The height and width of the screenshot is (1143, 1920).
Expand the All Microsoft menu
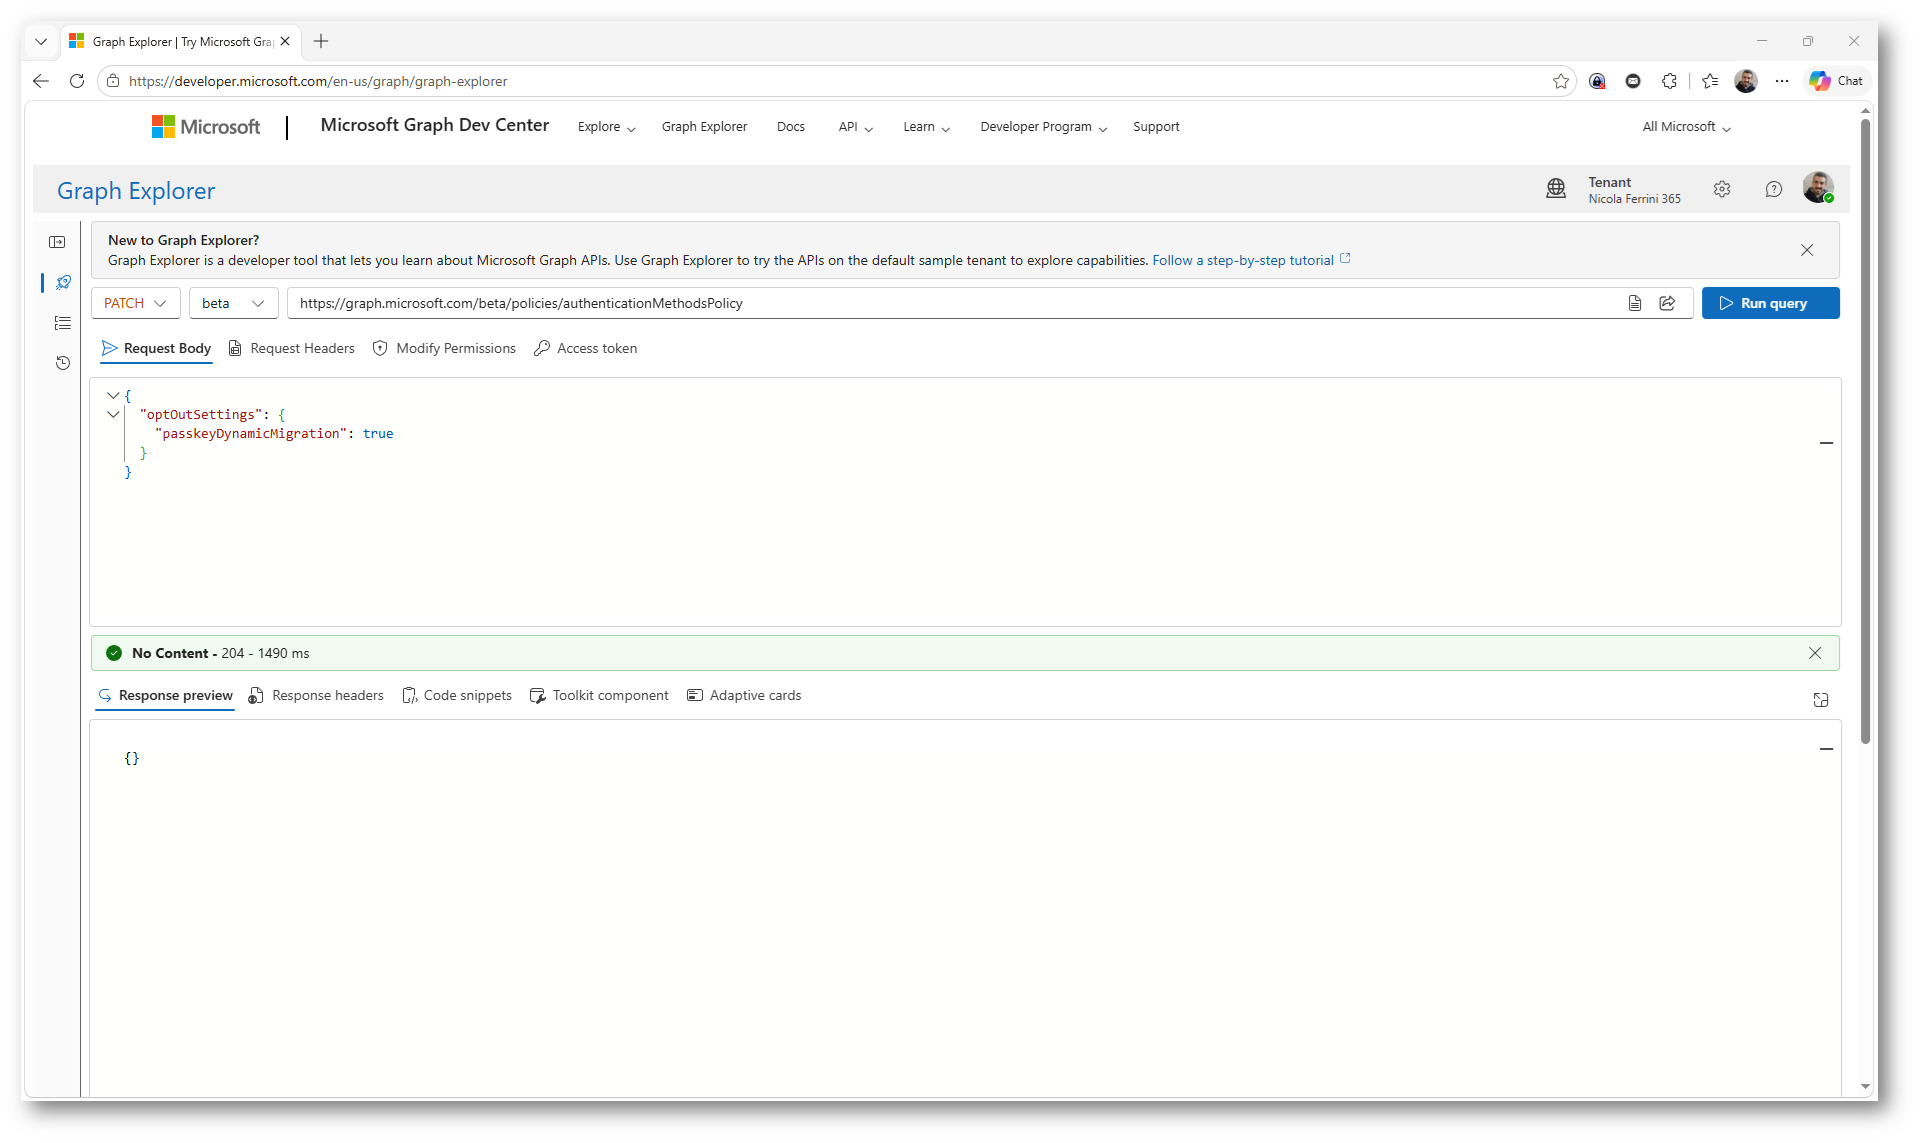(1686, 127)
